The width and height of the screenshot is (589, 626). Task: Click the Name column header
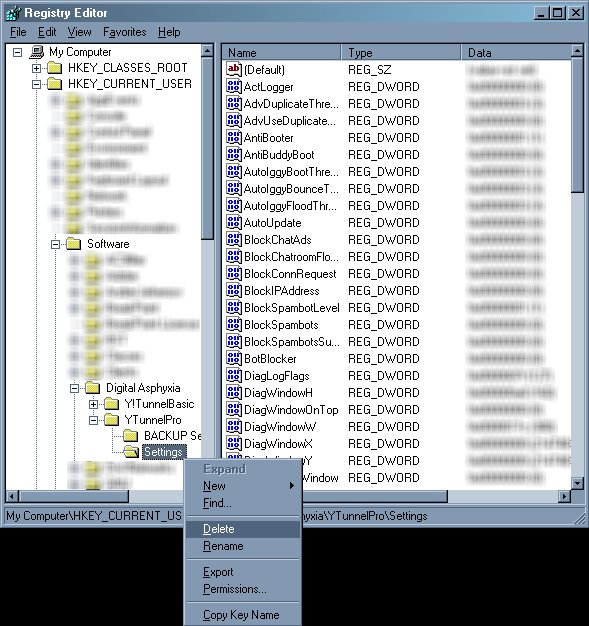pos(282,53)
